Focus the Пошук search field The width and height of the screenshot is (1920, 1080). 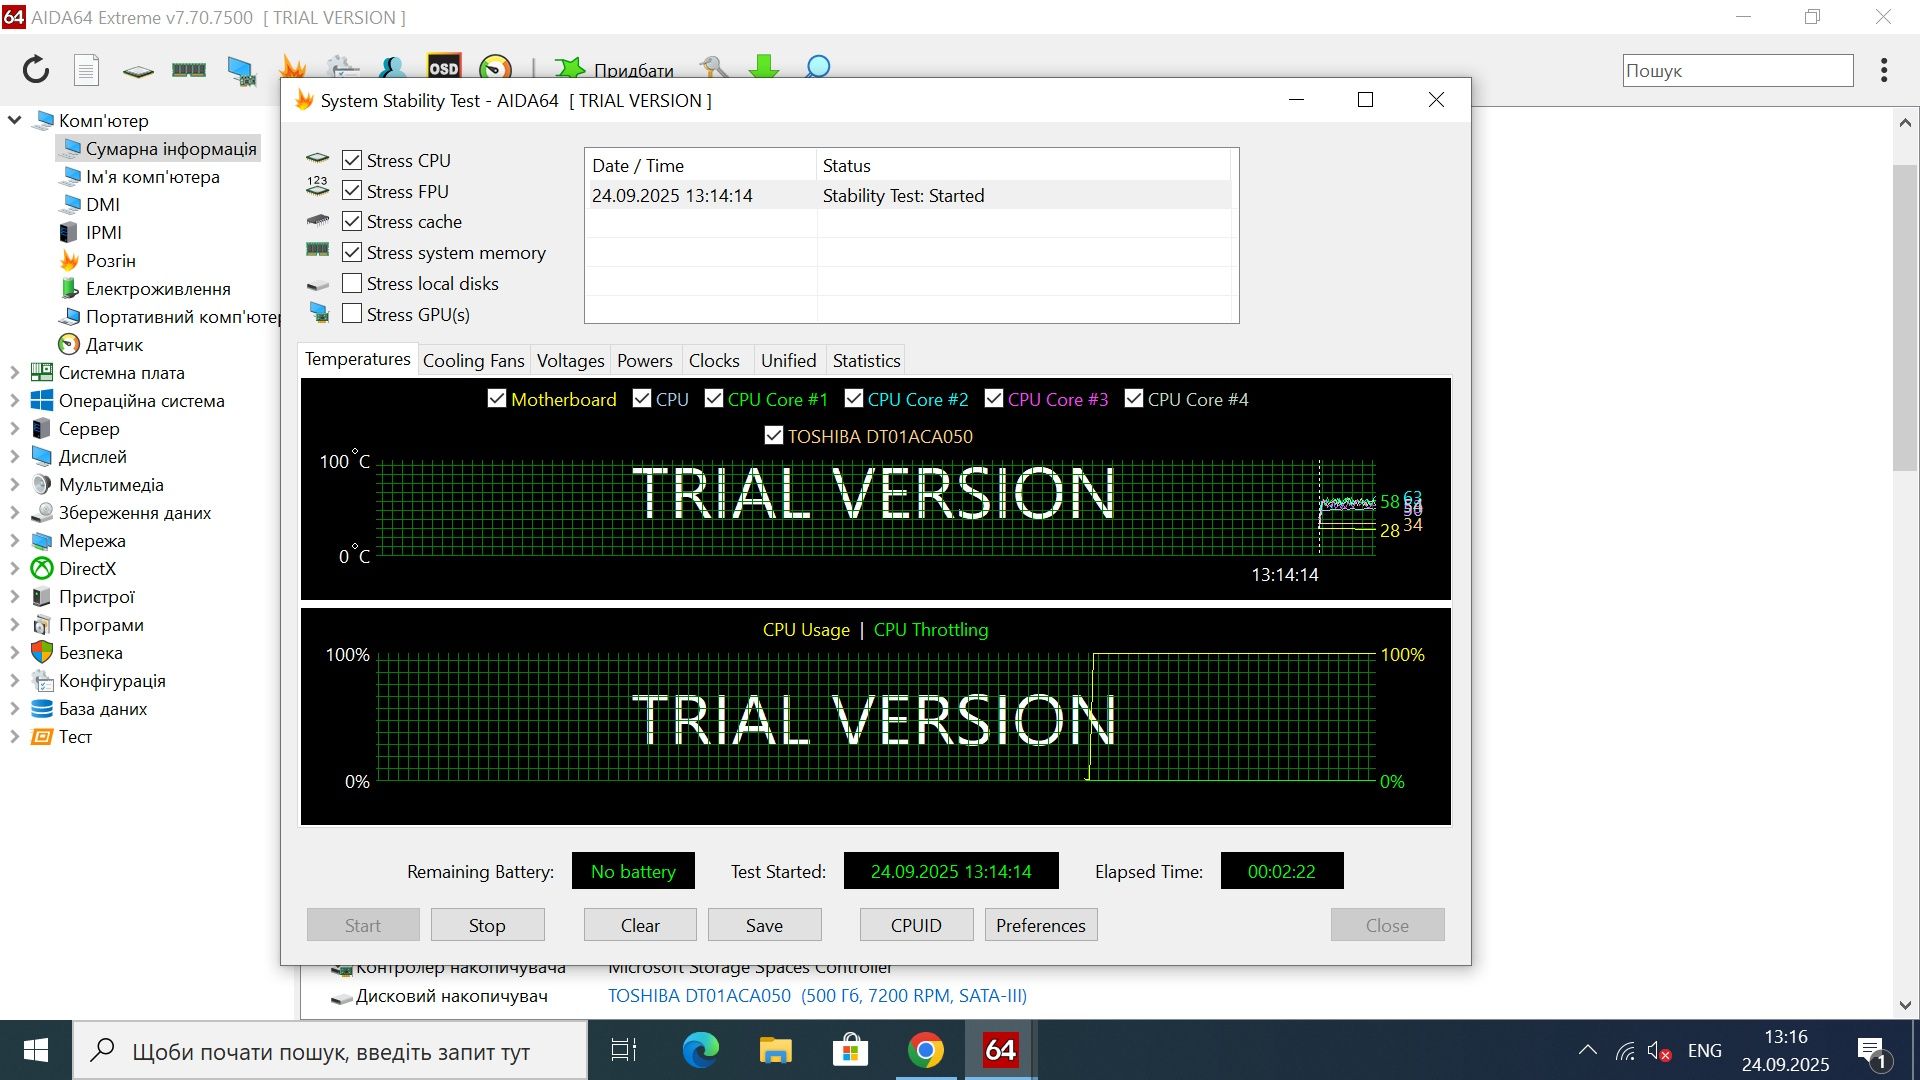(1737, 70)
